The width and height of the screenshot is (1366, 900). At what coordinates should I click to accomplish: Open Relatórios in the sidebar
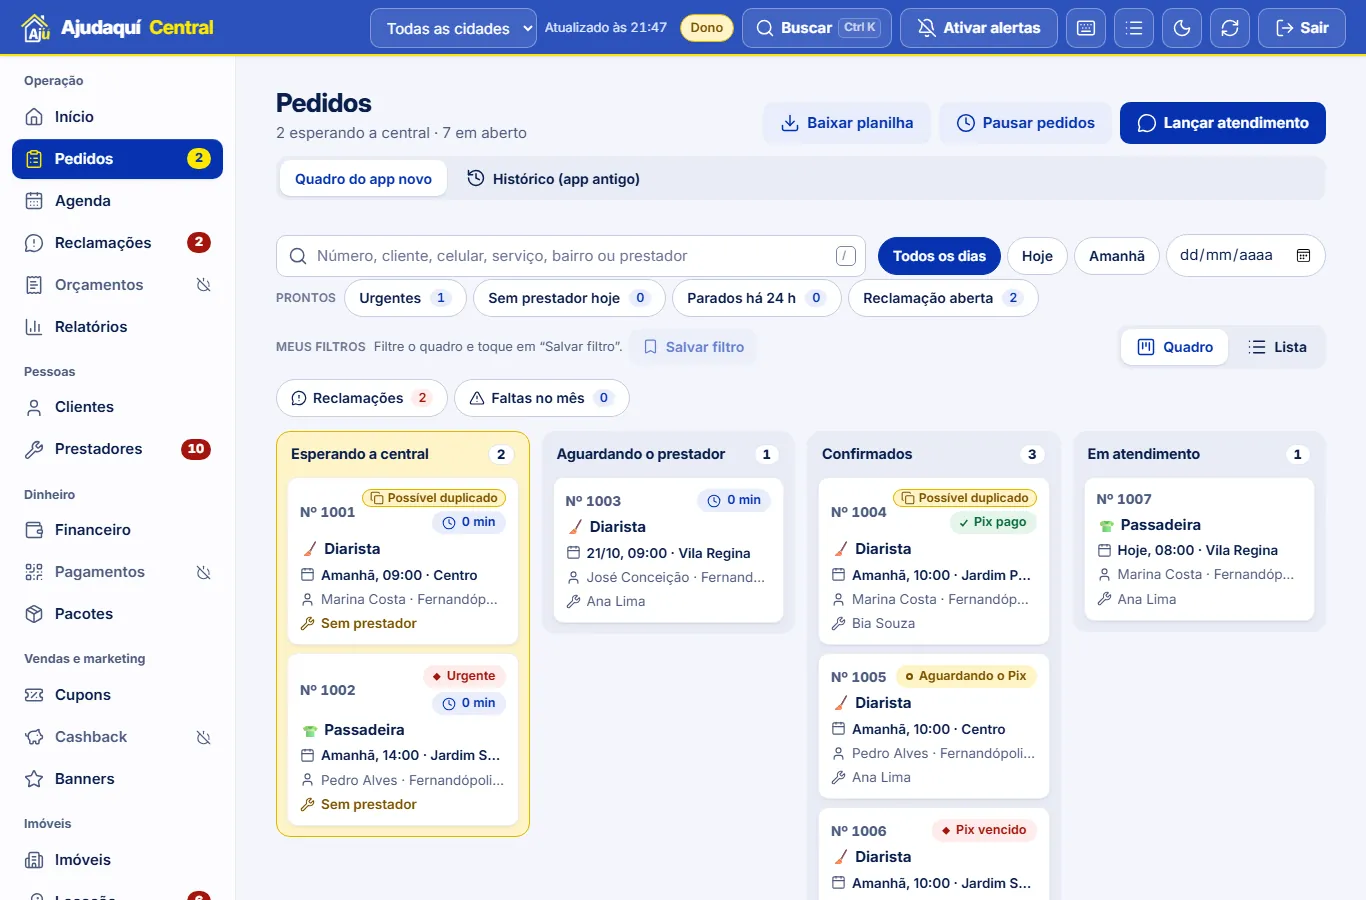tap(117, 327)
